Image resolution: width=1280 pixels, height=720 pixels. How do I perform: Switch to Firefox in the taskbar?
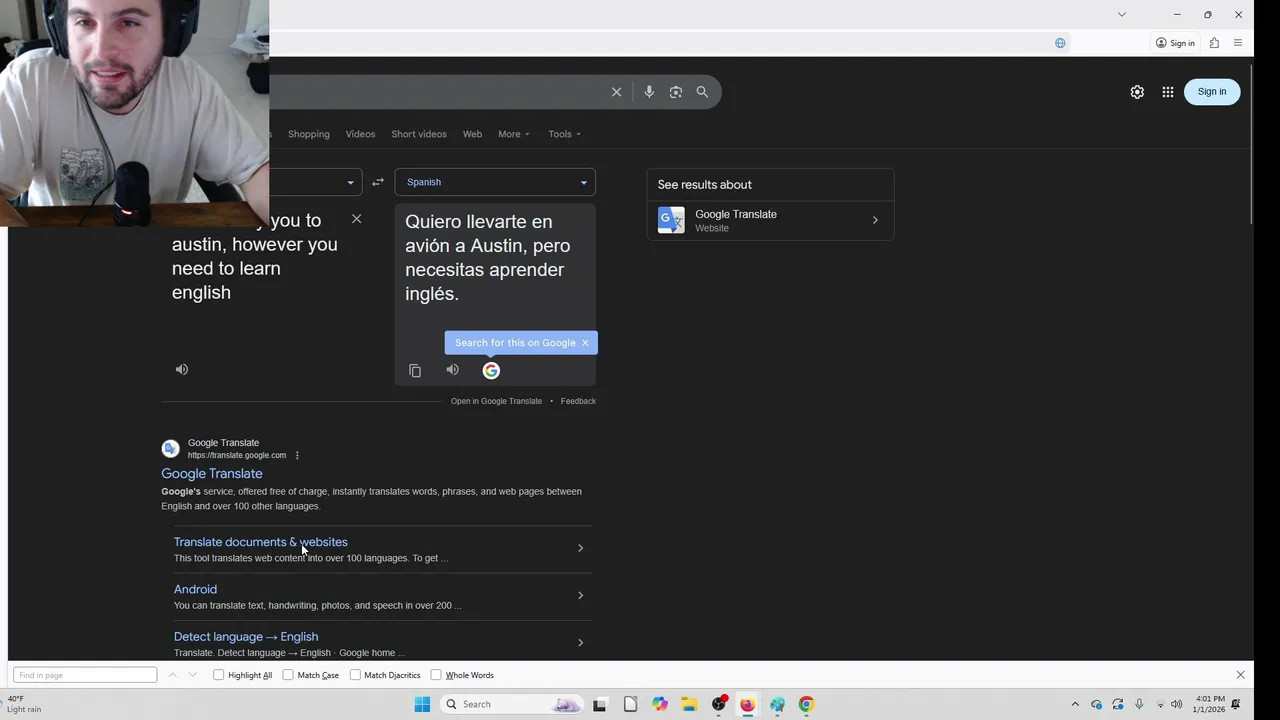coord(747,704)
